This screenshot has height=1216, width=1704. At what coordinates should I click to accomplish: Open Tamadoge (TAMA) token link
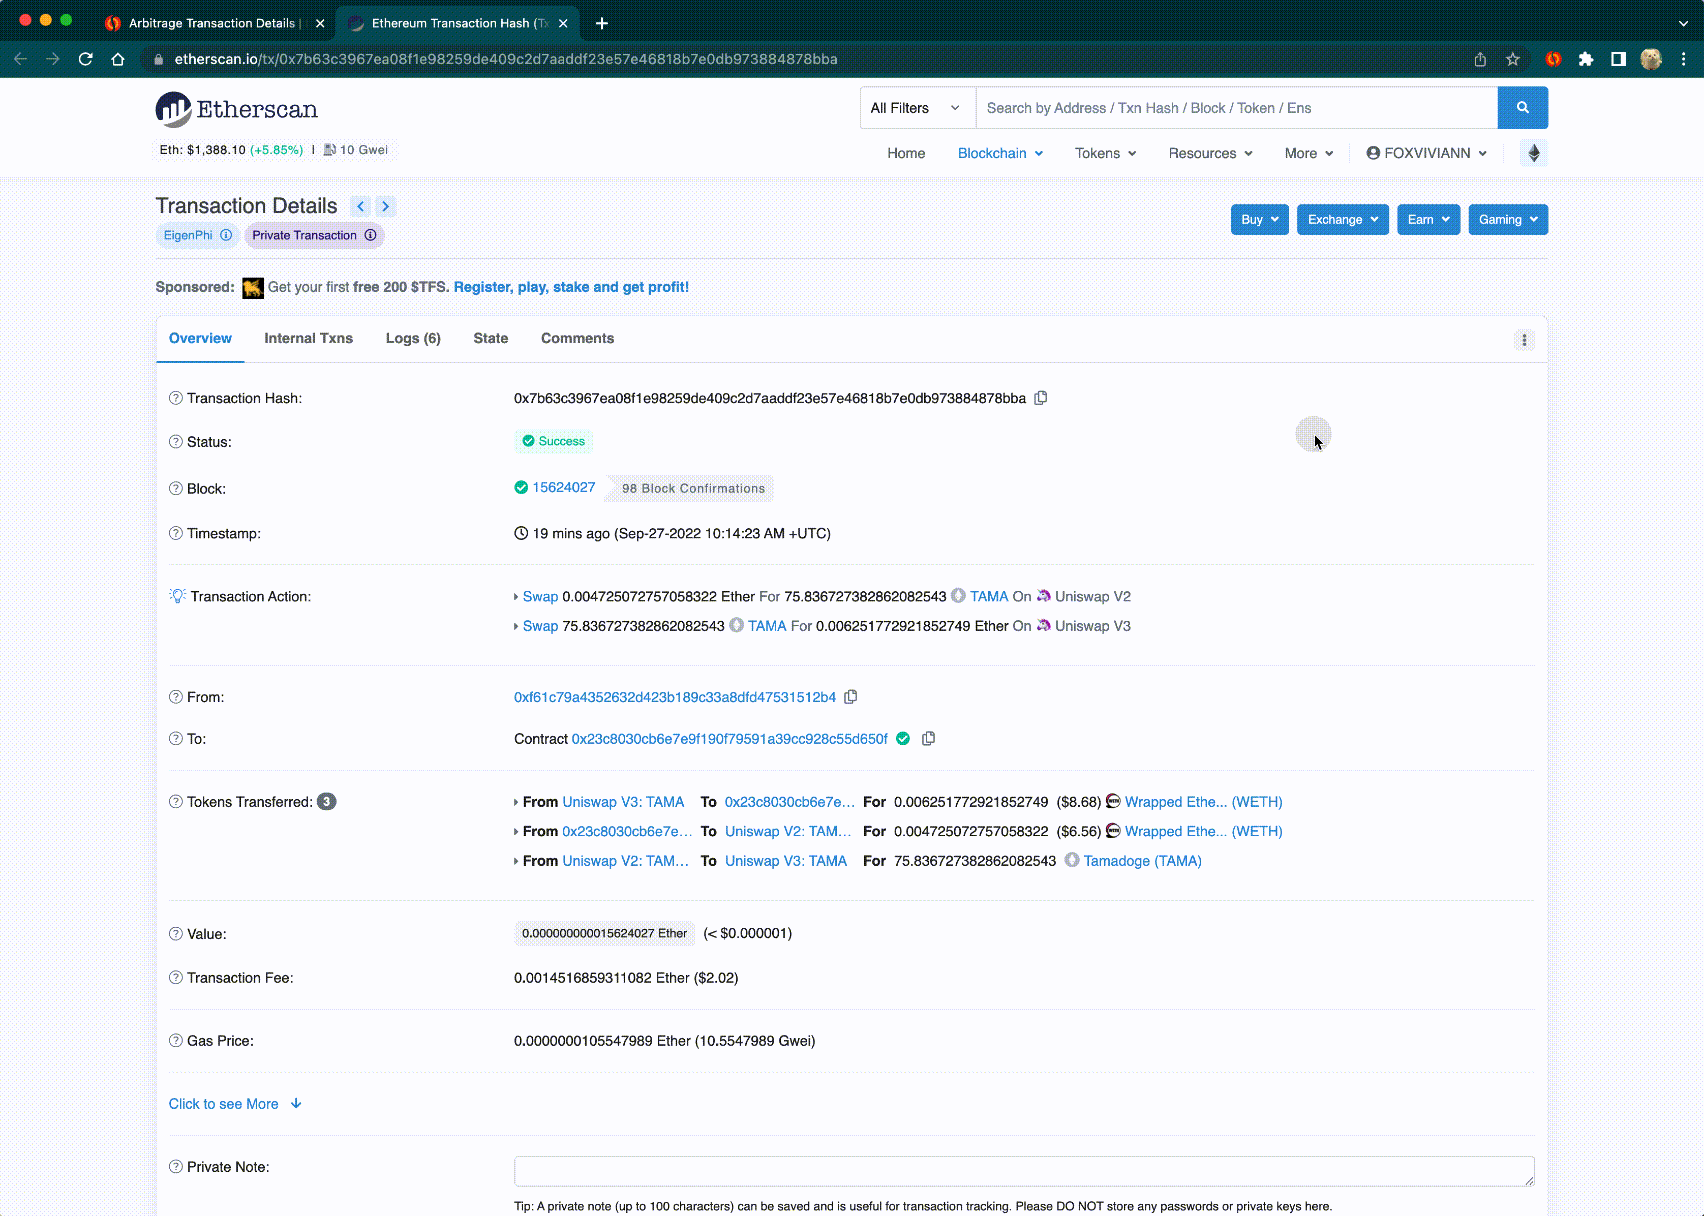click(1142, 861)
